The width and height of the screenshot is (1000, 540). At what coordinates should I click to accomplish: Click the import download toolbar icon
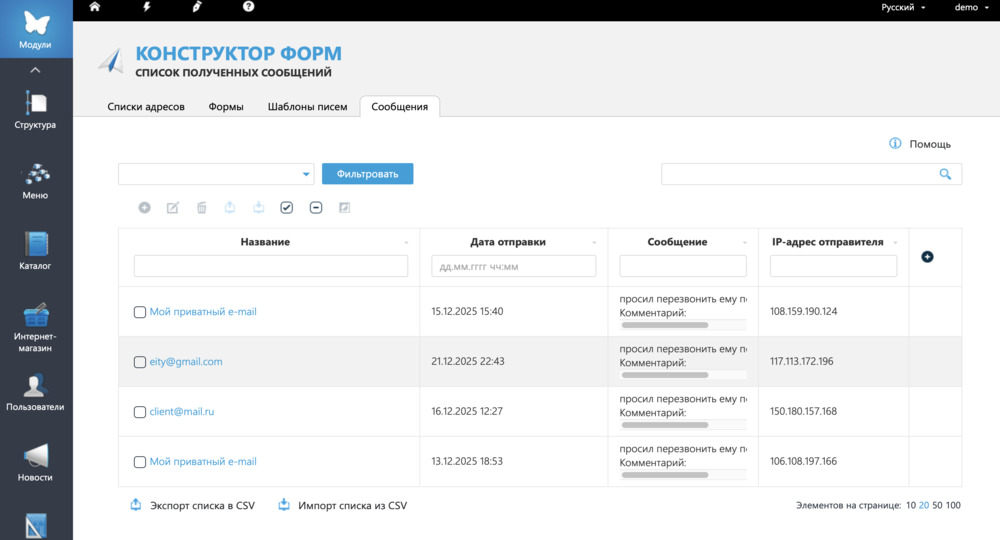coord(258,207)
